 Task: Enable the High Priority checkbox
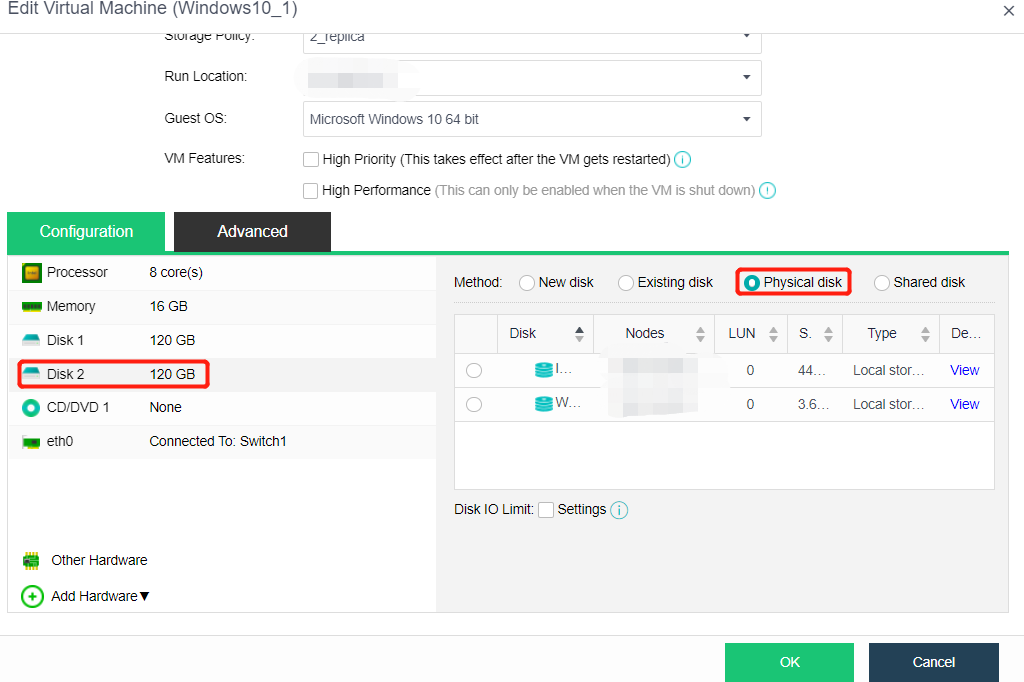pos(311,159)
